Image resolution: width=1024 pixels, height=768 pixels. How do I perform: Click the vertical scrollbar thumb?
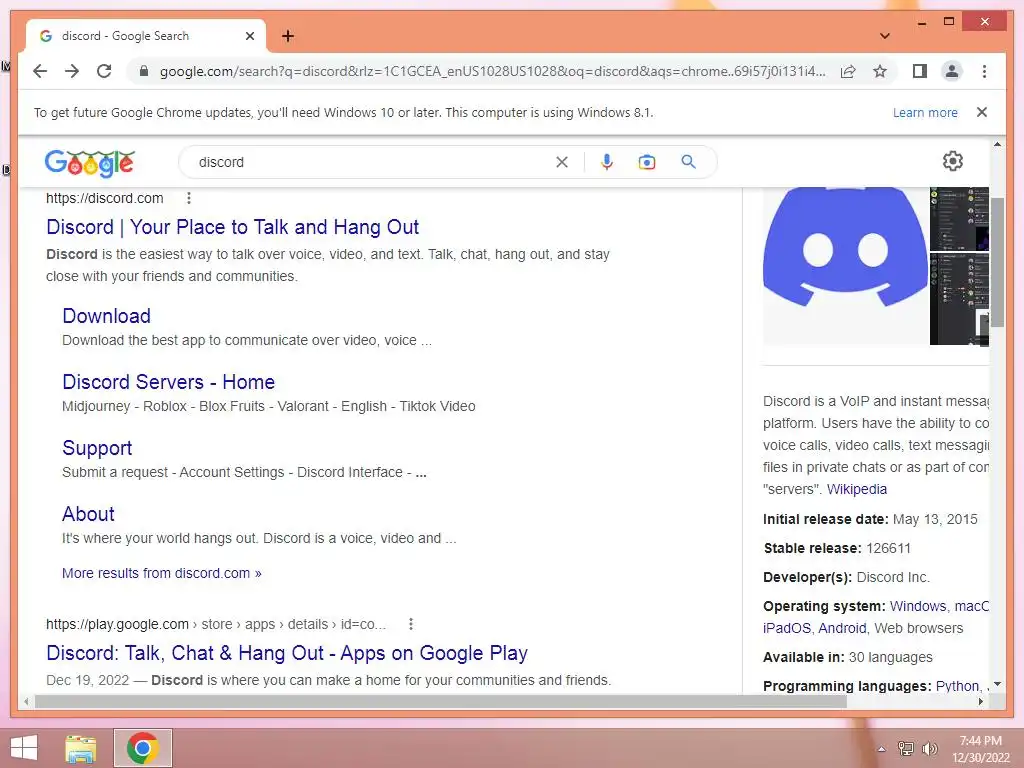click(x=997, y=261)
